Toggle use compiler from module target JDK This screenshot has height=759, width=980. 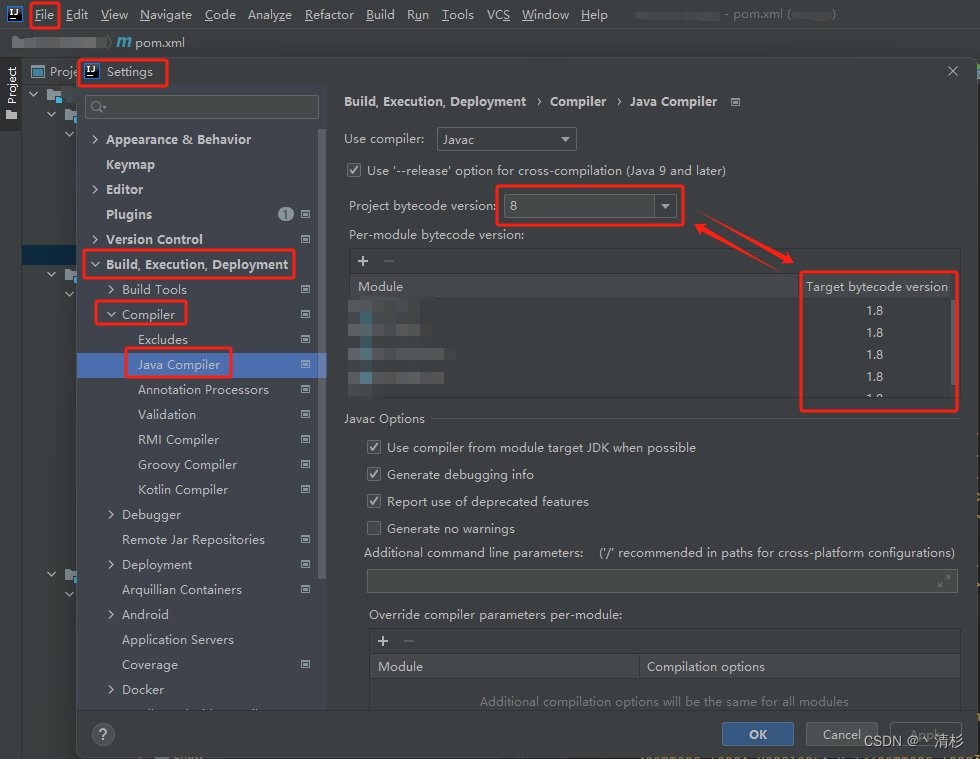(374, 447)
